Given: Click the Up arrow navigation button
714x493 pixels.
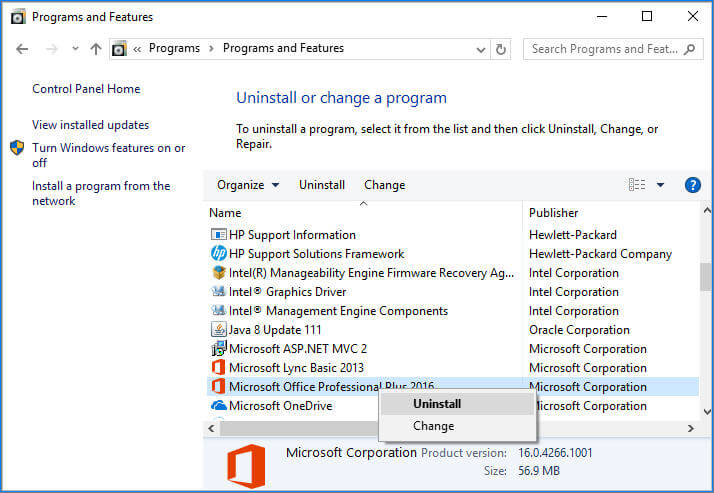Looking at the screenshot, I should [x=96, y=48].
